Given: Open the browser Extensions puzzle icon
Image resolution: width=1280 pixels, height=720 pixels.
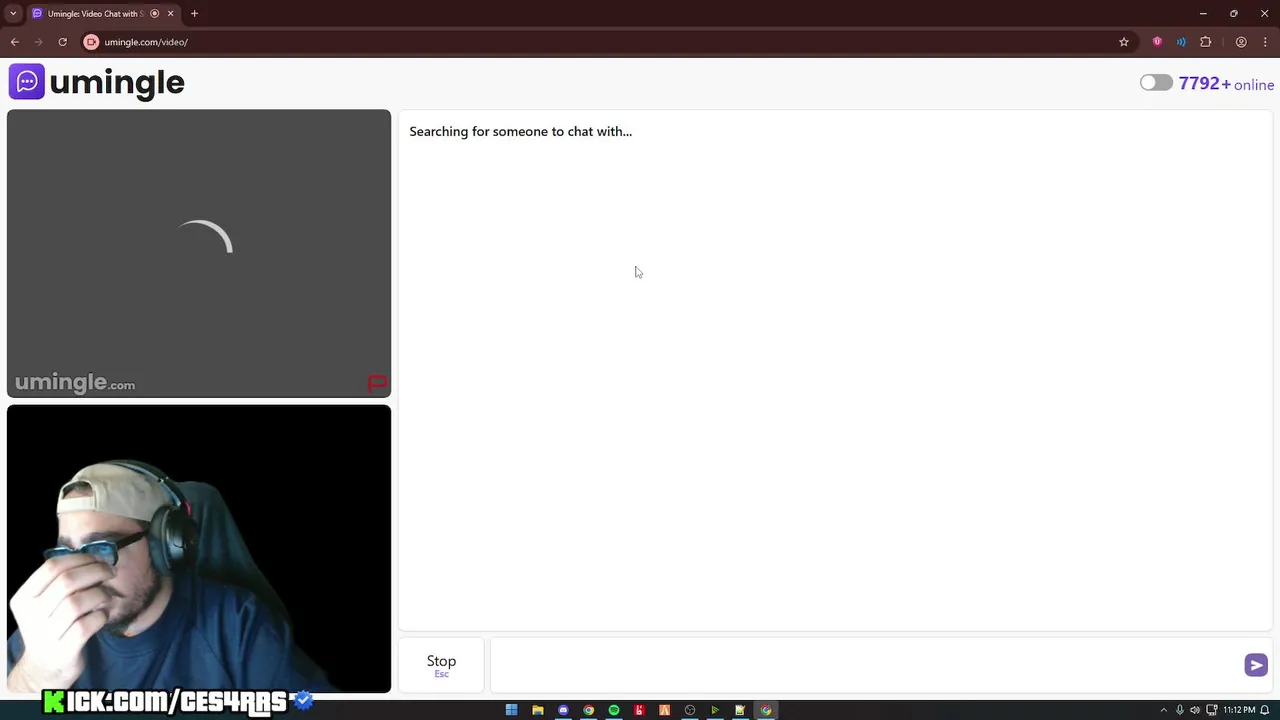Looking at the screenshot, I should click(x=1205, y=42).
